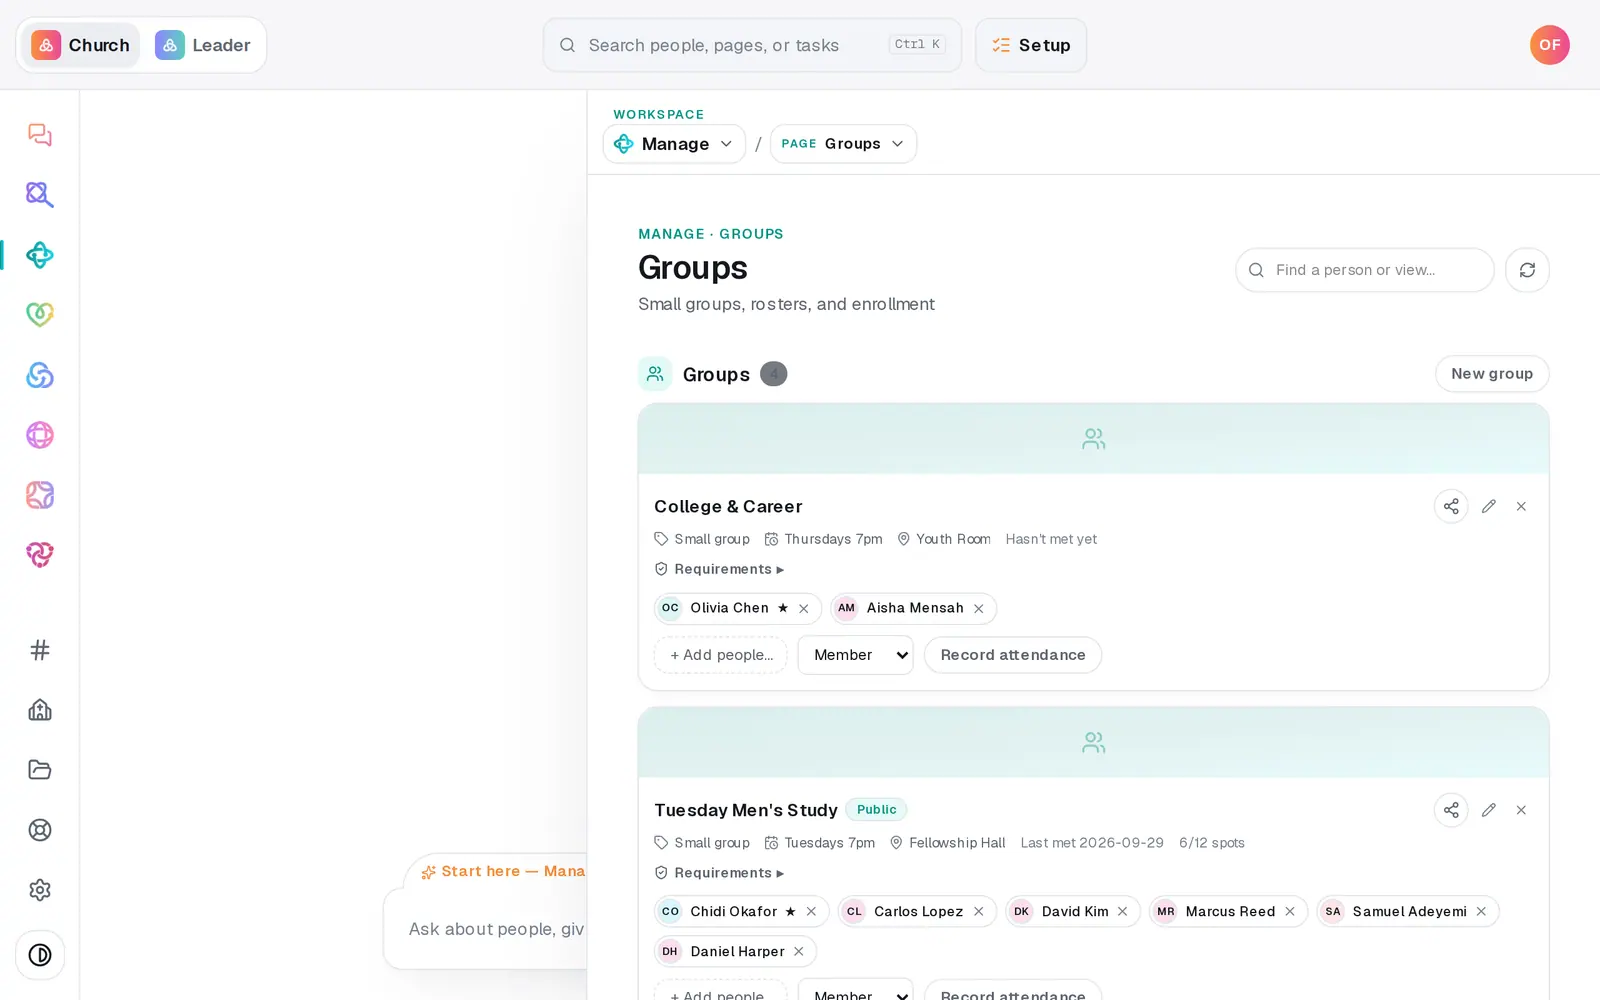Viewport: 1600px width, 1000px height.
Task: Open the Start here assistant tab
Action: pyautogui.click(x=503, y=872)
